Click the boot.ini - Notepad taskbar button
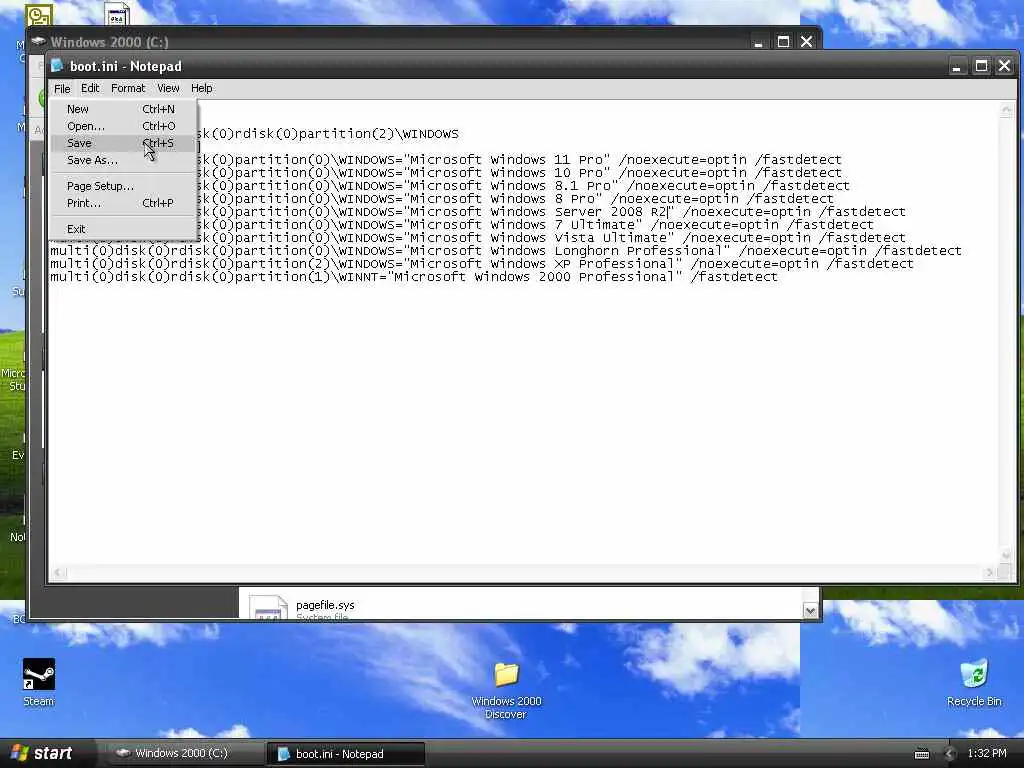The height and width of the screenshot is (768, 1024). point(346,754)
